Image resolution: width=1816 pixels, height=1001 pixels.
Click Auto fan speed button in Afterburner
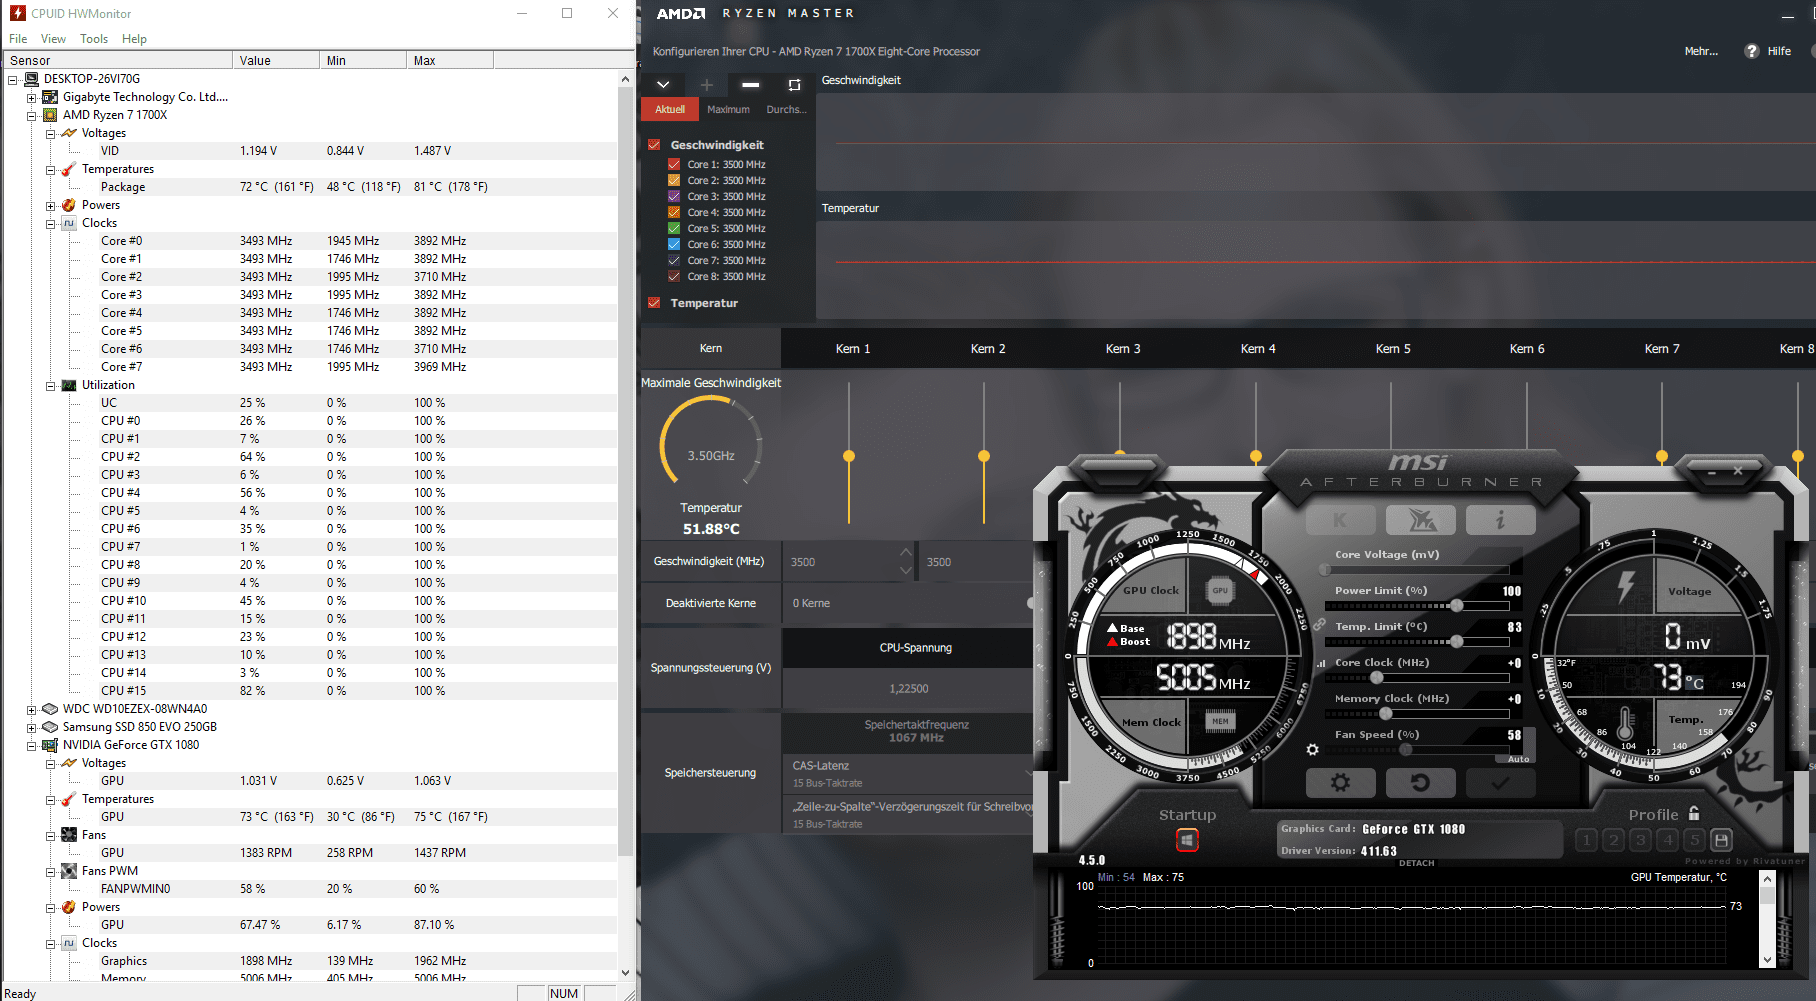[1518, 759]
